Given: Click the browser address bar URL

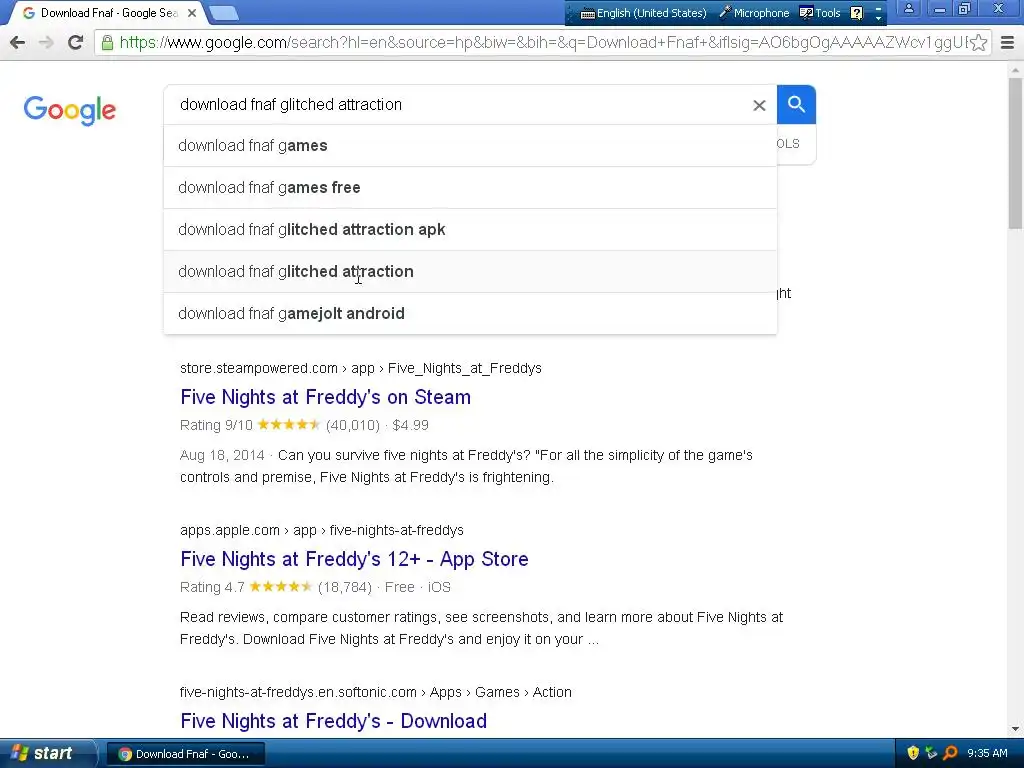Looking at the screenshot, I should click(x=542, y=42).
